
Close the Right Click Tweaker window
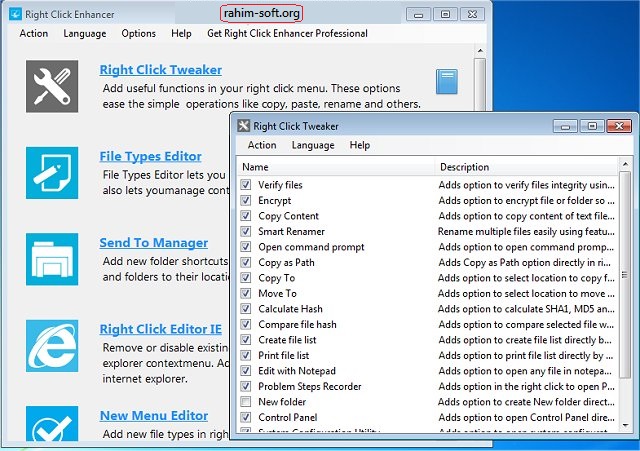pyautogui.click(x=619, y=126)
